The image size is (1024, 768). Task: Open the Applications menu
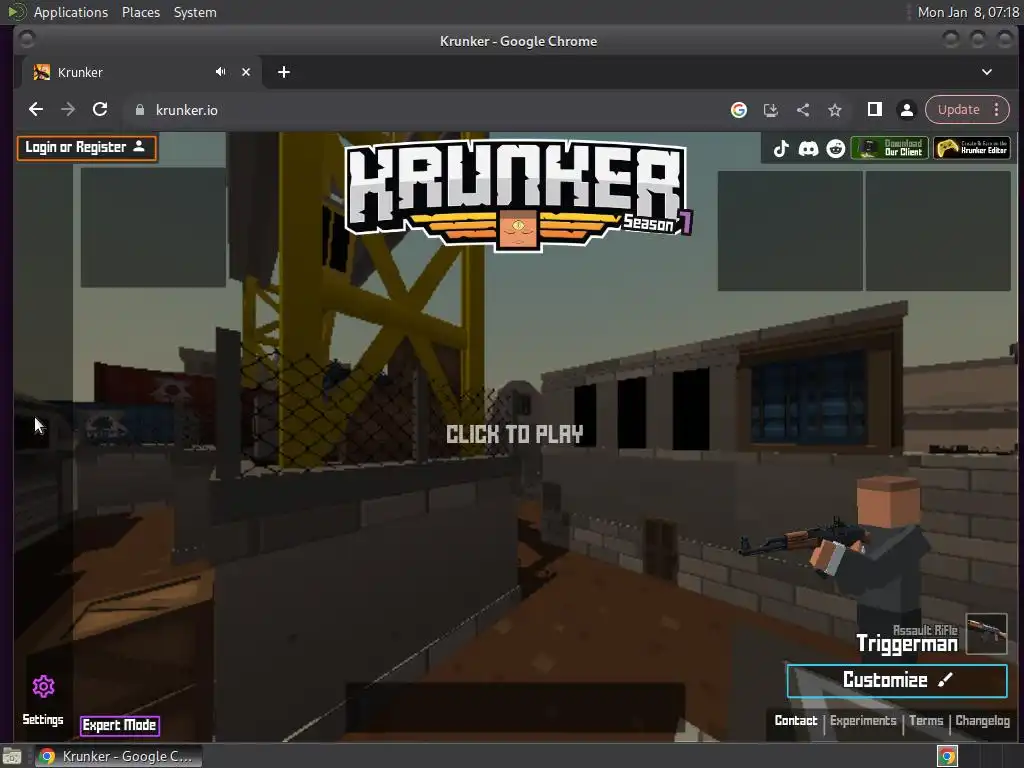click(71, 12)
